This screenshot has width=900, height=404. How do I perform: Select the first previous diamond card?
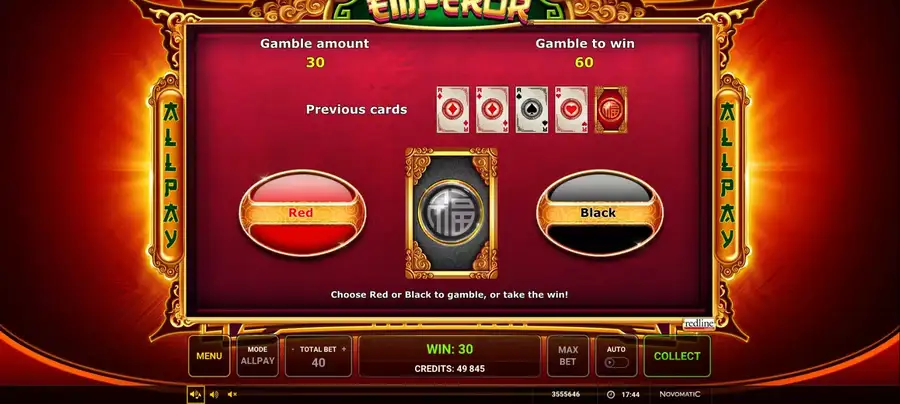(452, 110)
